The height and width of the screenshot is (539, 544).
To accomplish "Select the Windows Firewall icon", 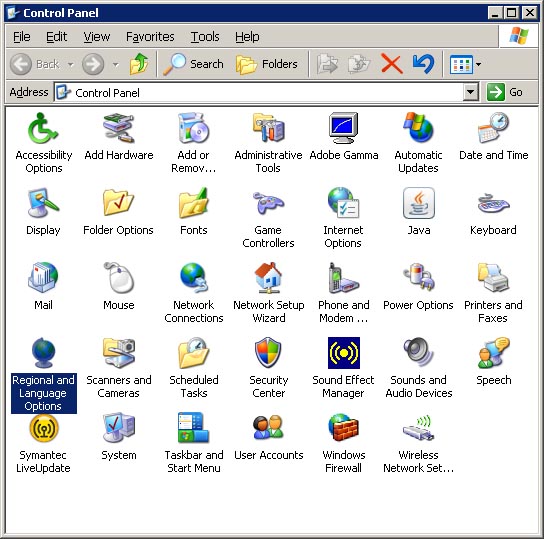I will click(x=343, y=428).
